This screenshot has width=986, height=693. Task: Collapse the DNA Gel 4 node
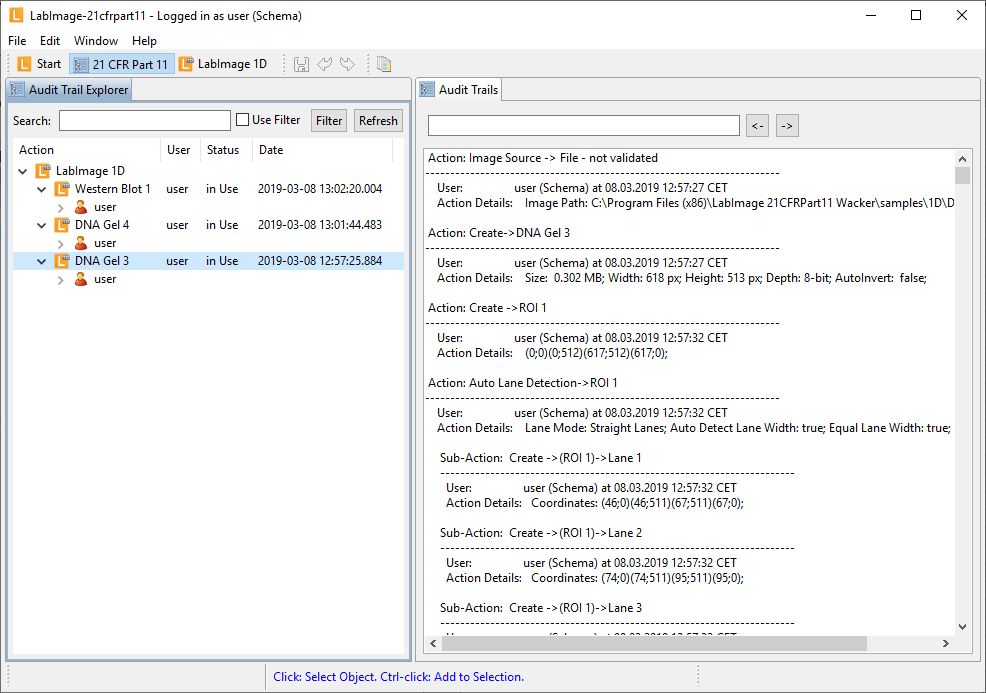[x=42, y=225]
